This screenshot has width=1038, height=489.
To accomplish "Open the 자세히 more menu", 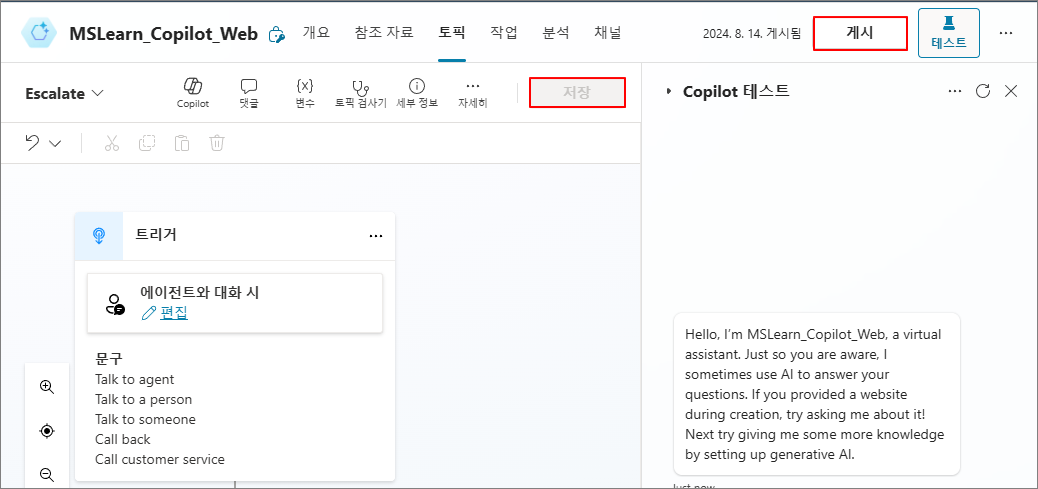I will pos(473,93).
